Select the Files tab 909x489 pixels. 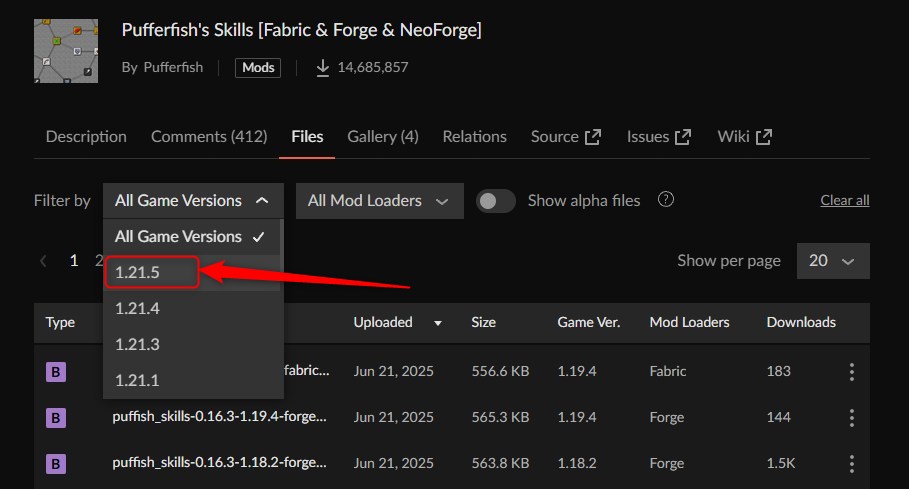click(x=307, y=137)
